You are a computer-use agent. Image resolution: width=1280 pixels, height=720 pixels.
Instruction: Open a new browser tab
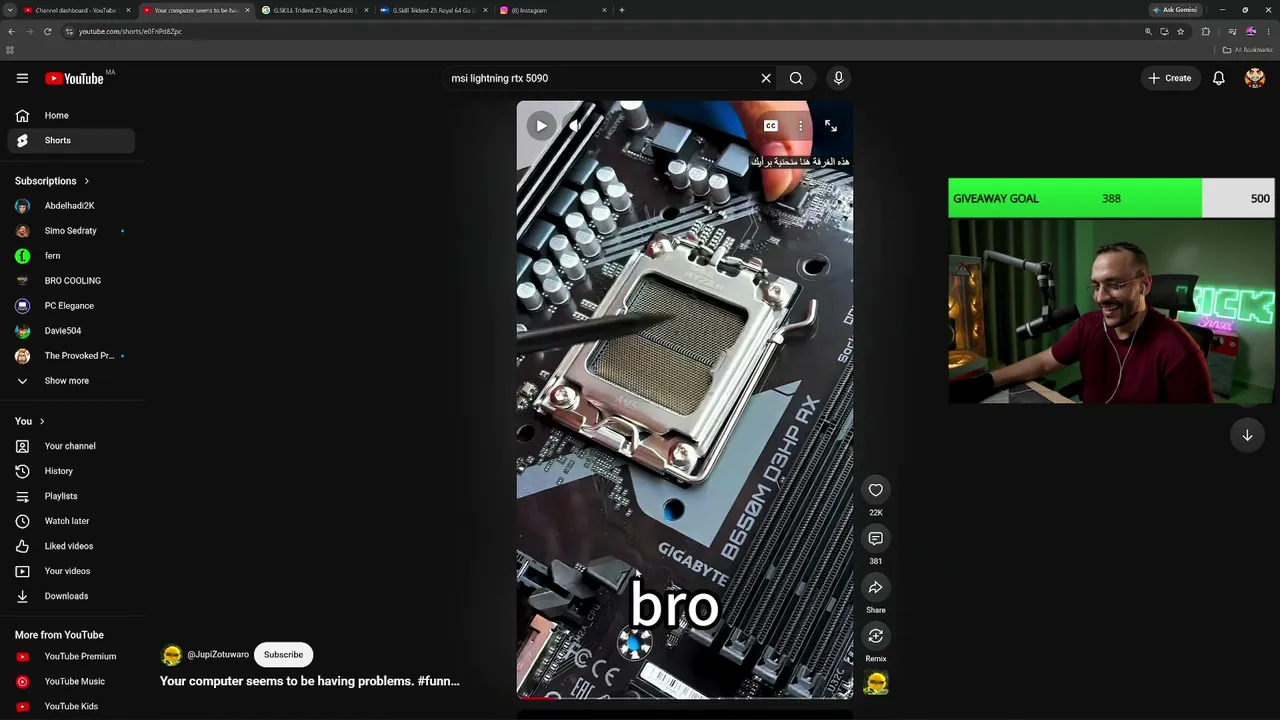pyautogui.click(x=622, y=10)
